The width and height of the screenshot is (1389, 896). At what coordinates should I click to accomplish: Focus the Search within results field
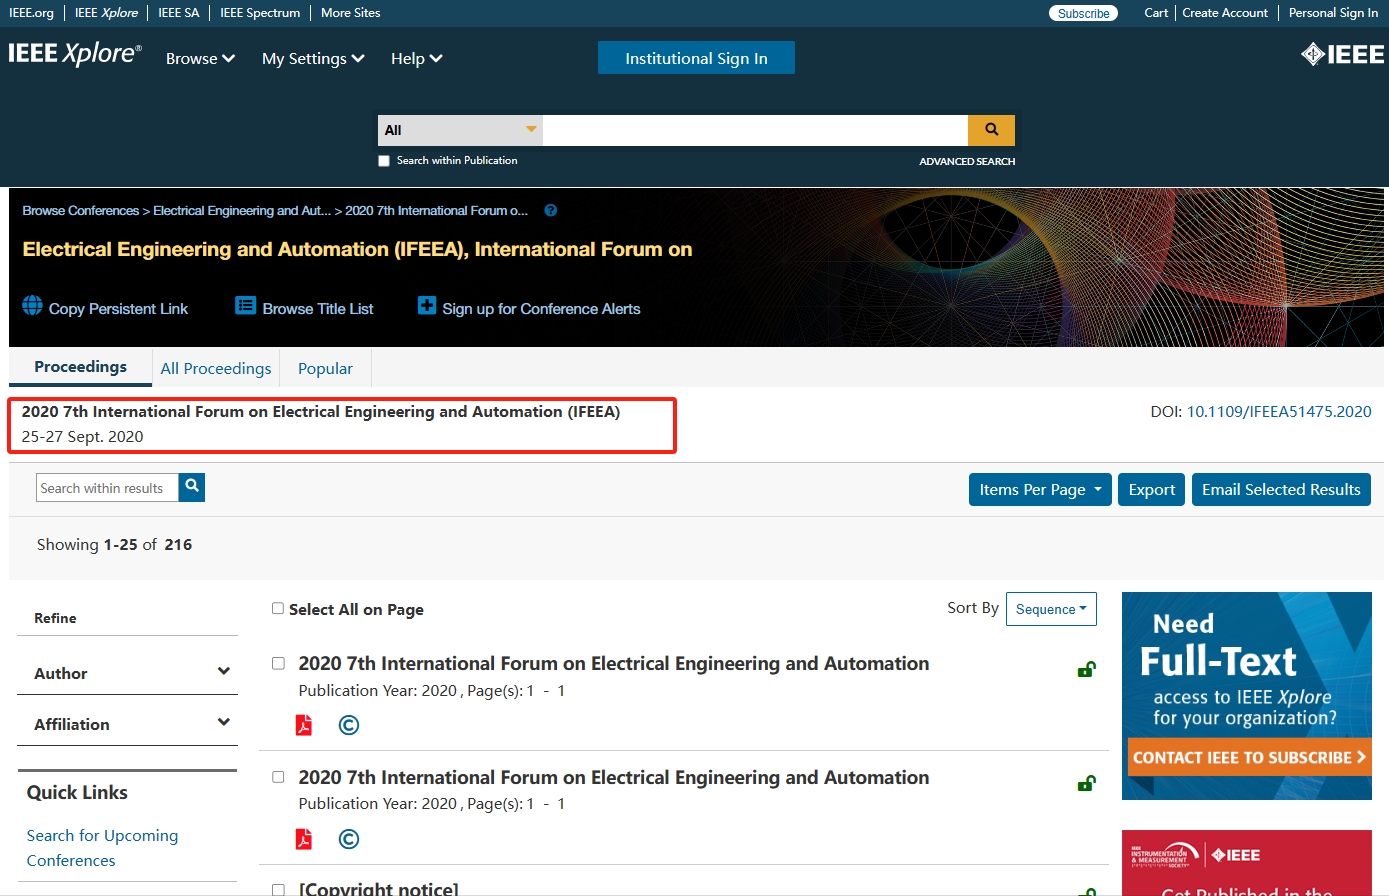(107, 487)
